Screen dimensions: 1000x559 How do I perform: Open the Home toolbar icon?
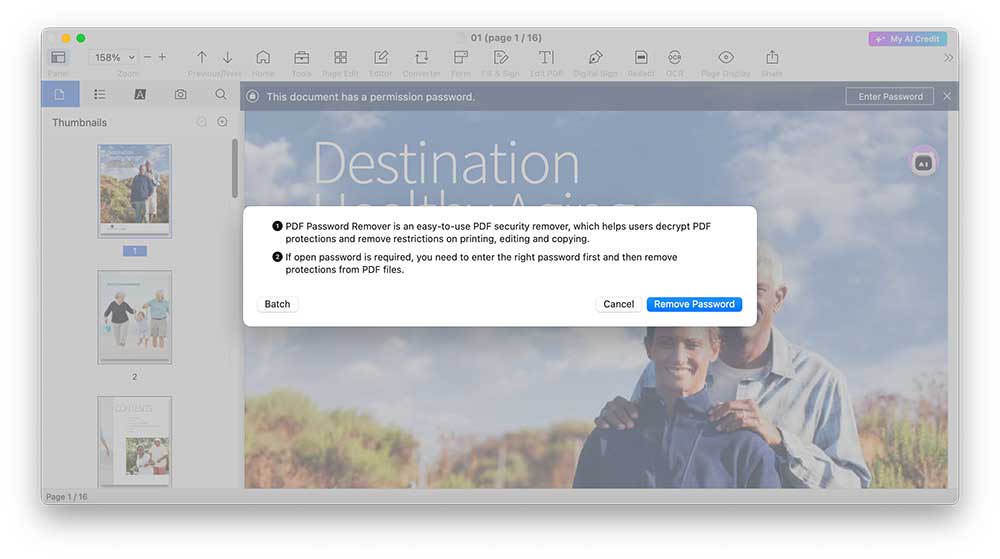[263, 57]
